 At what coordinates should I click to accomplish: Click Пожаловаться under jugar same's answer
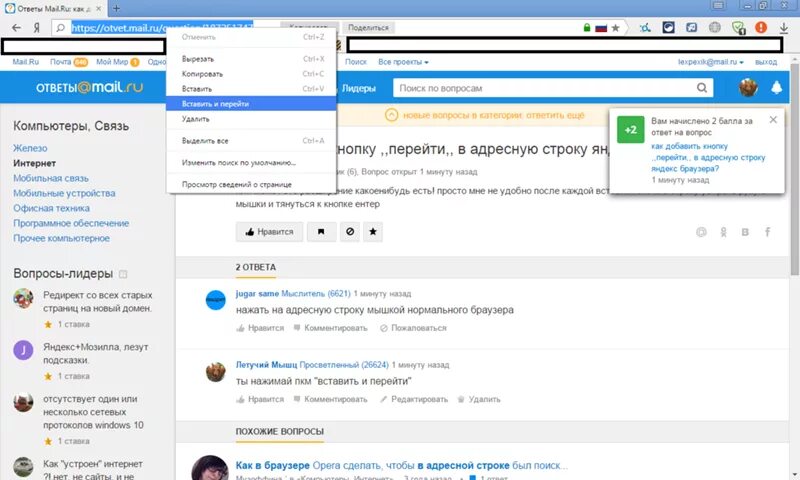tap(413, 328)
